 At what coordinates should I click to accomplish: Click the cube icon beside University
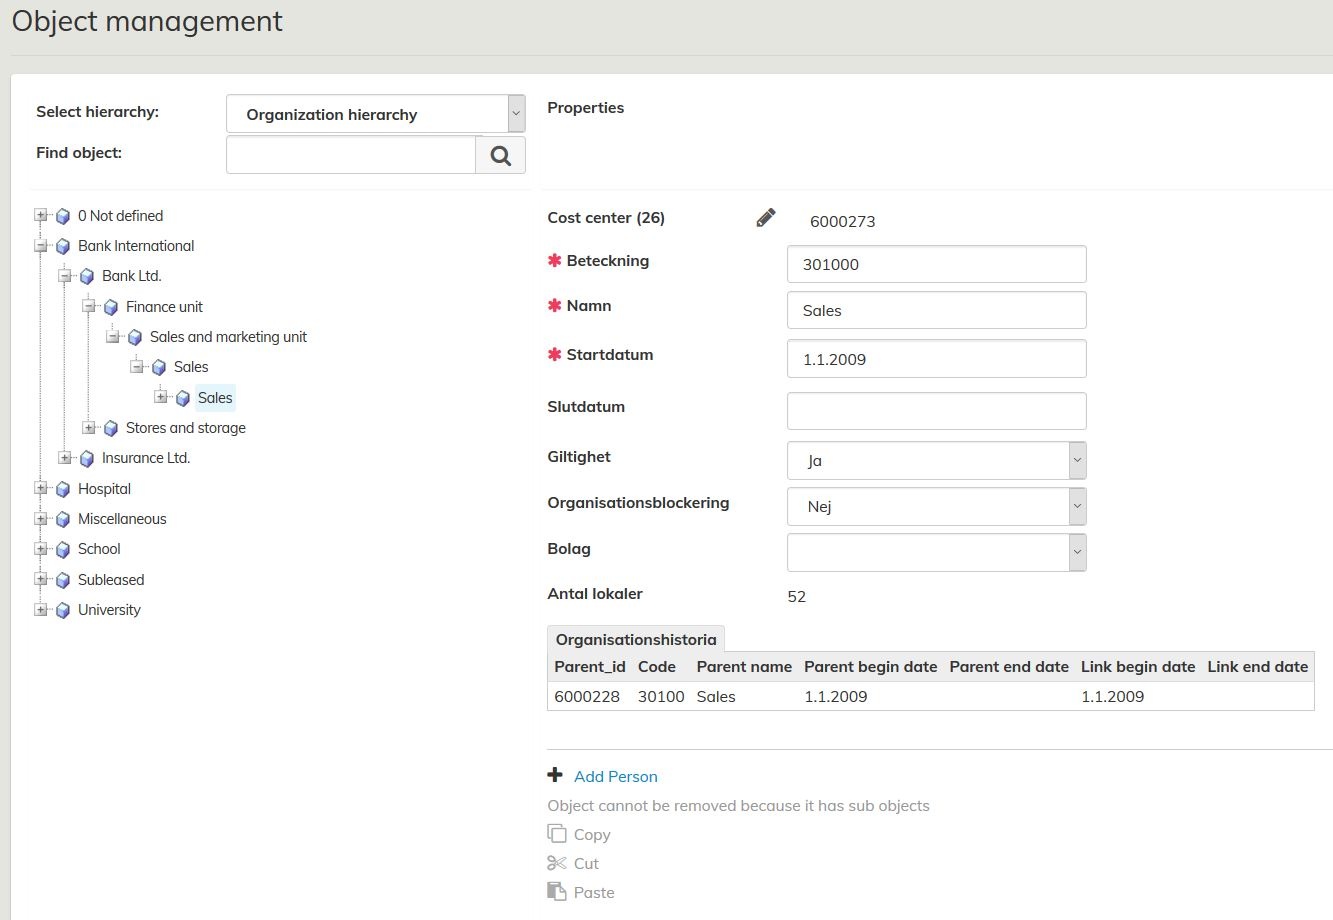coord(63,610)
